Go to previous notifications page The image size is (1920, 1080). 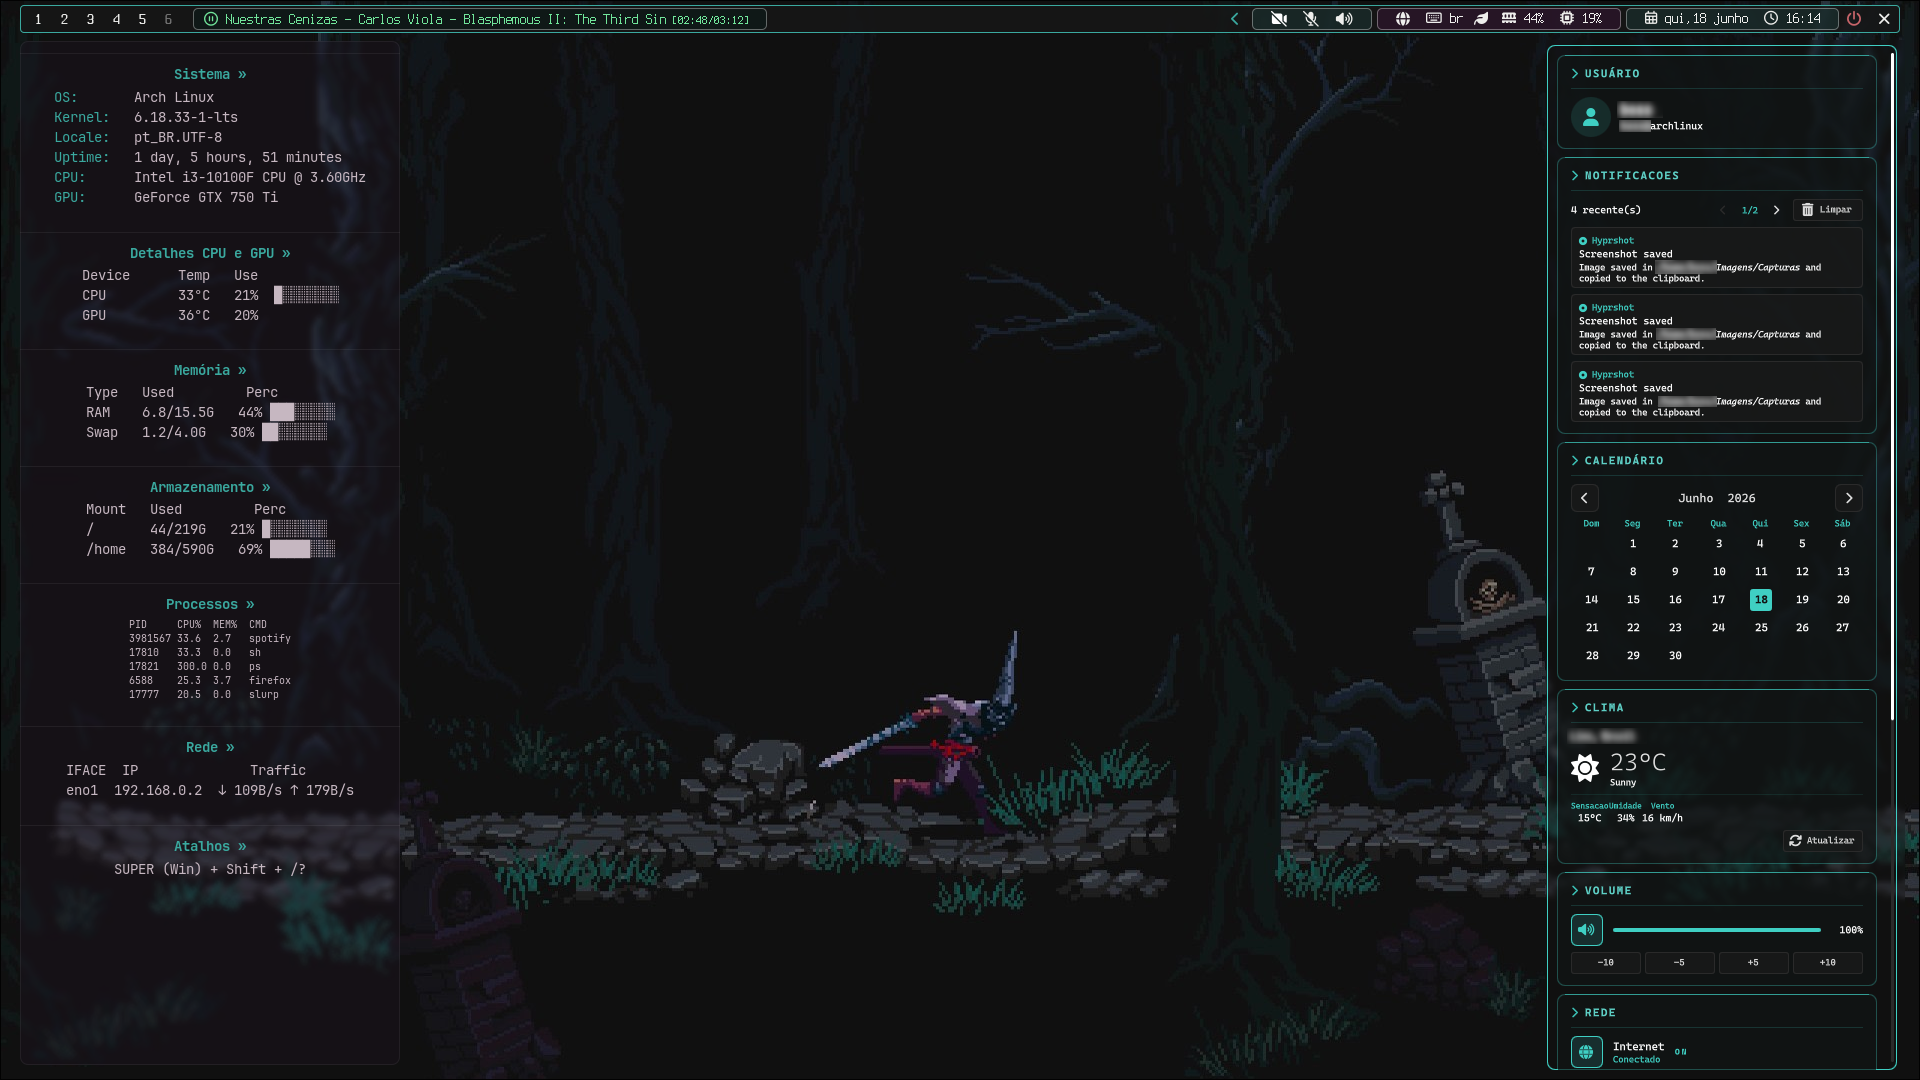1722,210
